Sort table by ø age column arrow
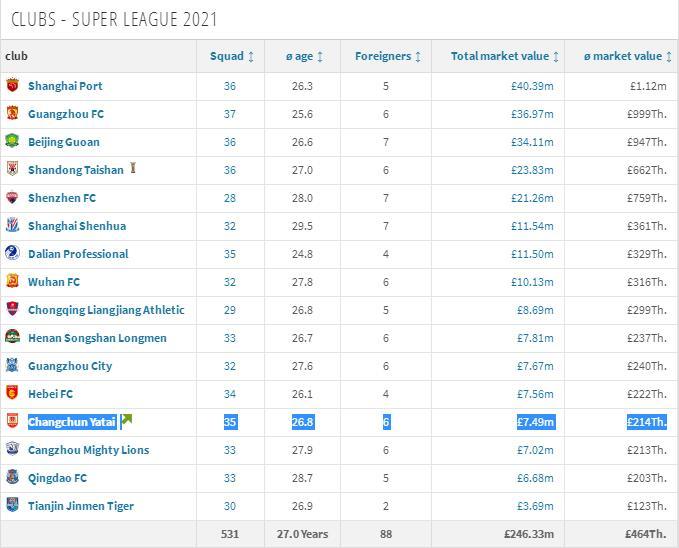Viewport: 679px width, 548px height. pyautogui.click(x=320, y=56)
